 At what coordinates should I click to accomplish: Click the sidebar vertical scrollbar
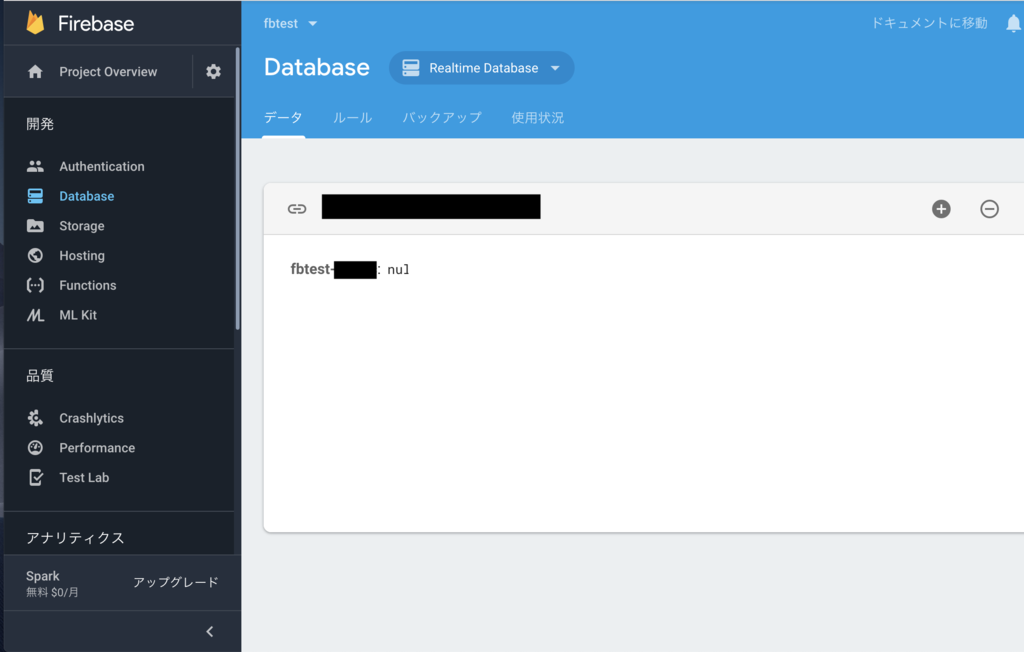[x=238, y=189]
